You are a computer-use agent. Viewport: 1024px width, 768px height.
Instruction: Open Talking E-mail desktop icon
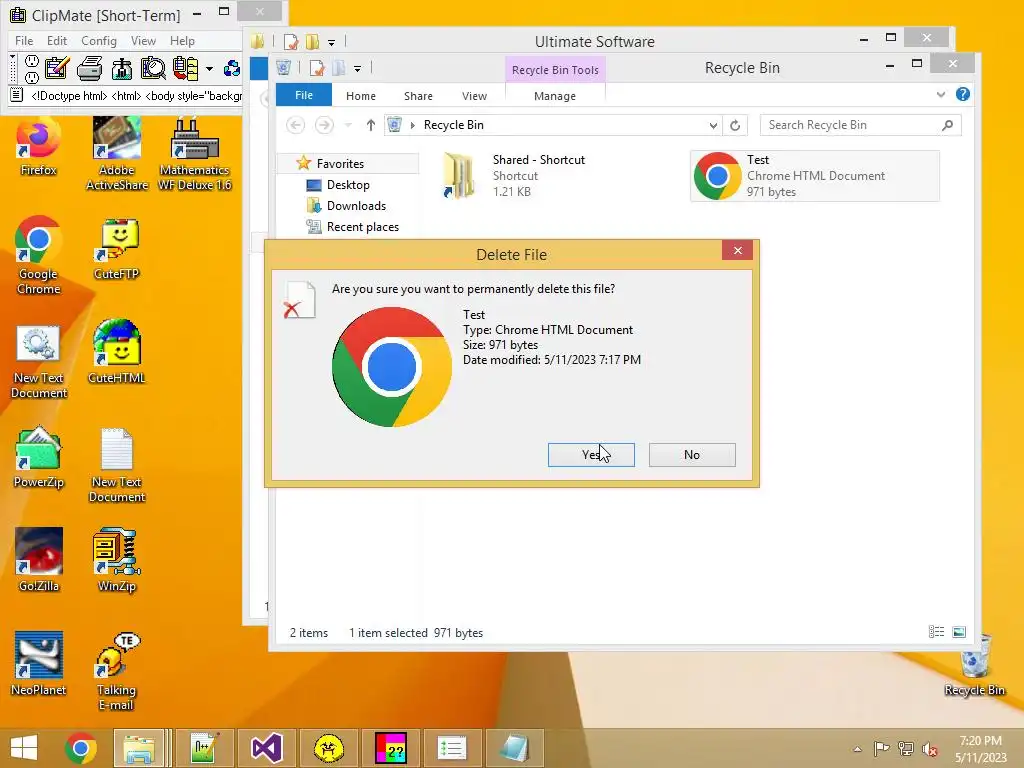pyautogui.click(x=117, y=671)
